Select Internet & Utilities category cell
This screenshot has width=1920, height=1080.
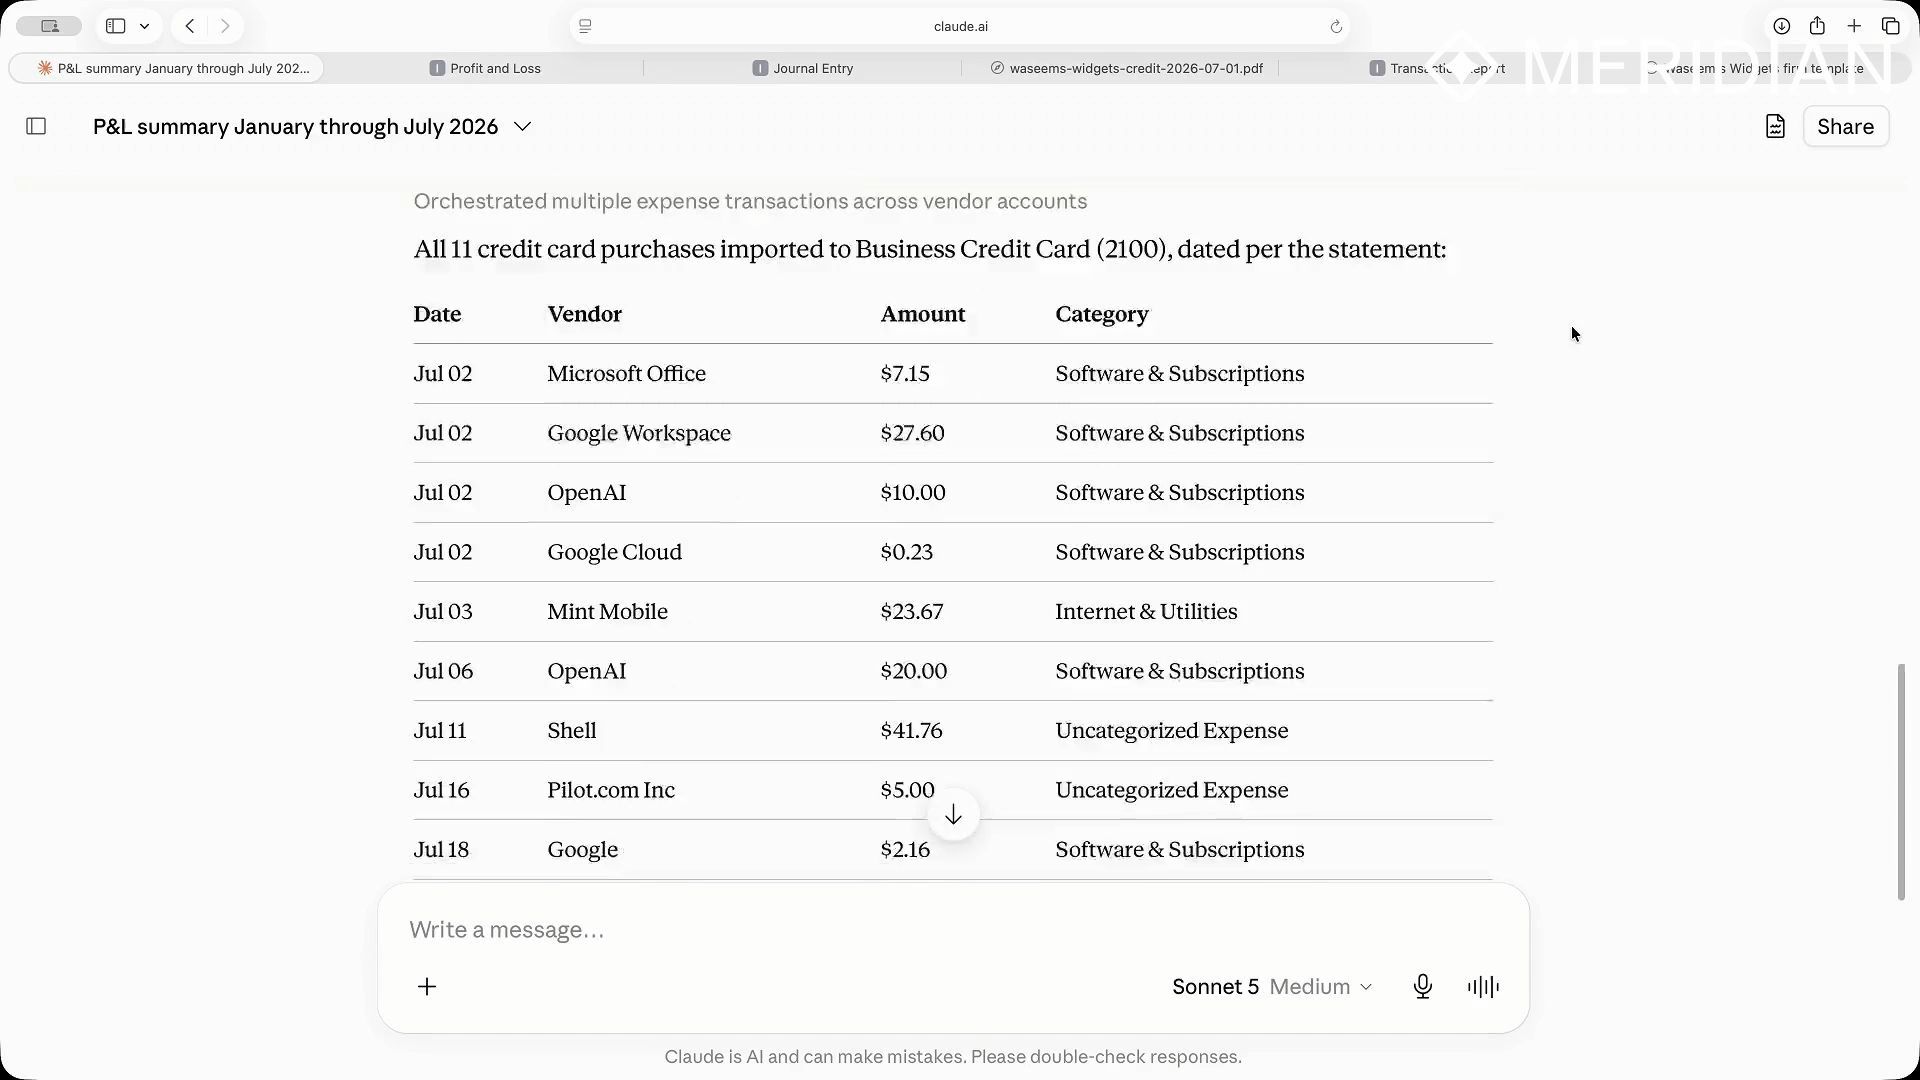click(x=1146, y=612)
